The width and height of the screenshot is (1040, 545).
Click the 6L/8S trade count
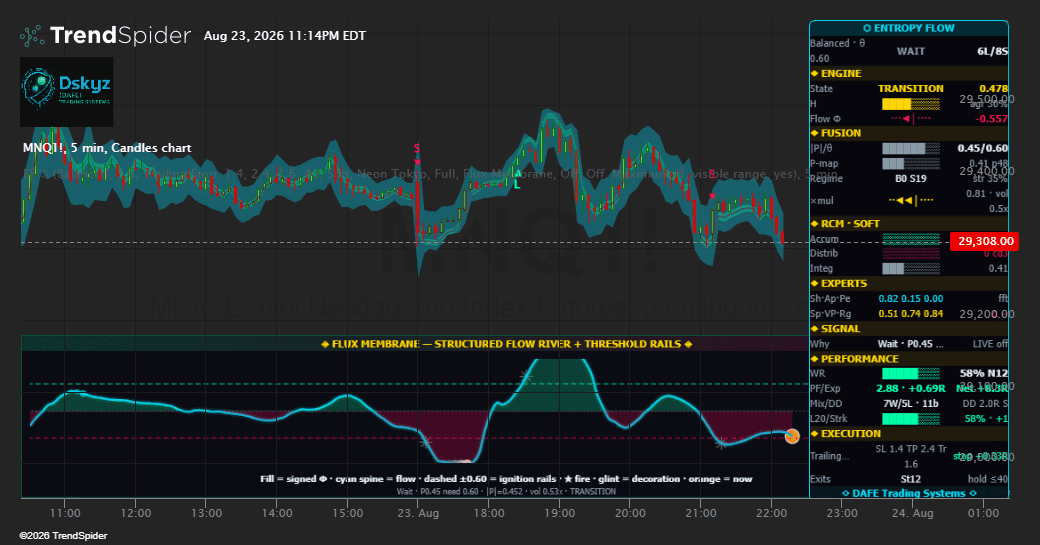pyautogui.click(x=992, y=51)
